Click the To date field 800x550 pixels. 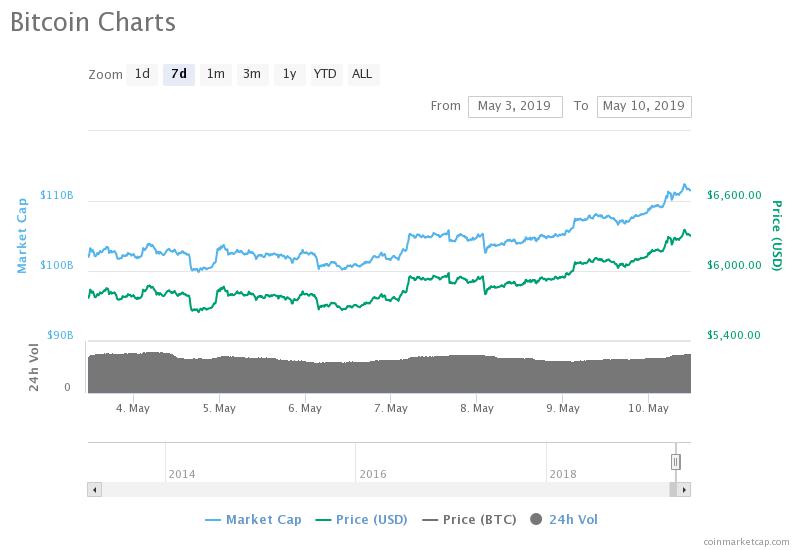pos(643,106)
